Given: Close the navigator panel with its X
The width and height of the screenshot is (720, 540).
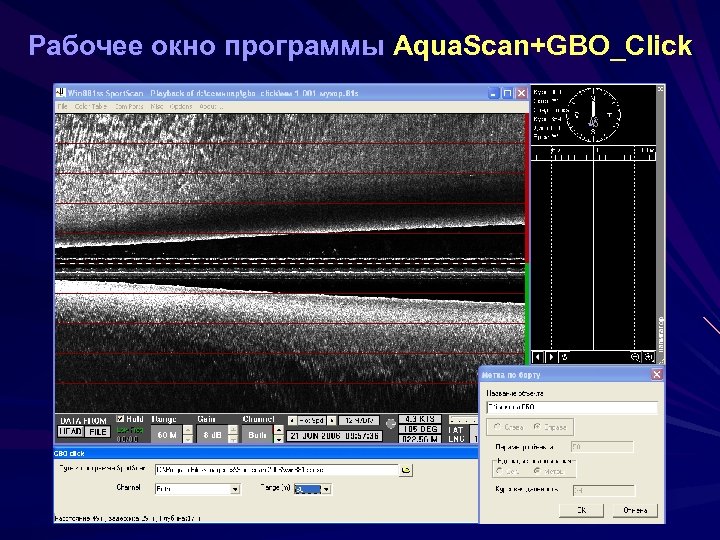Looking at the screenshot, I should click(x=660, y=89).
